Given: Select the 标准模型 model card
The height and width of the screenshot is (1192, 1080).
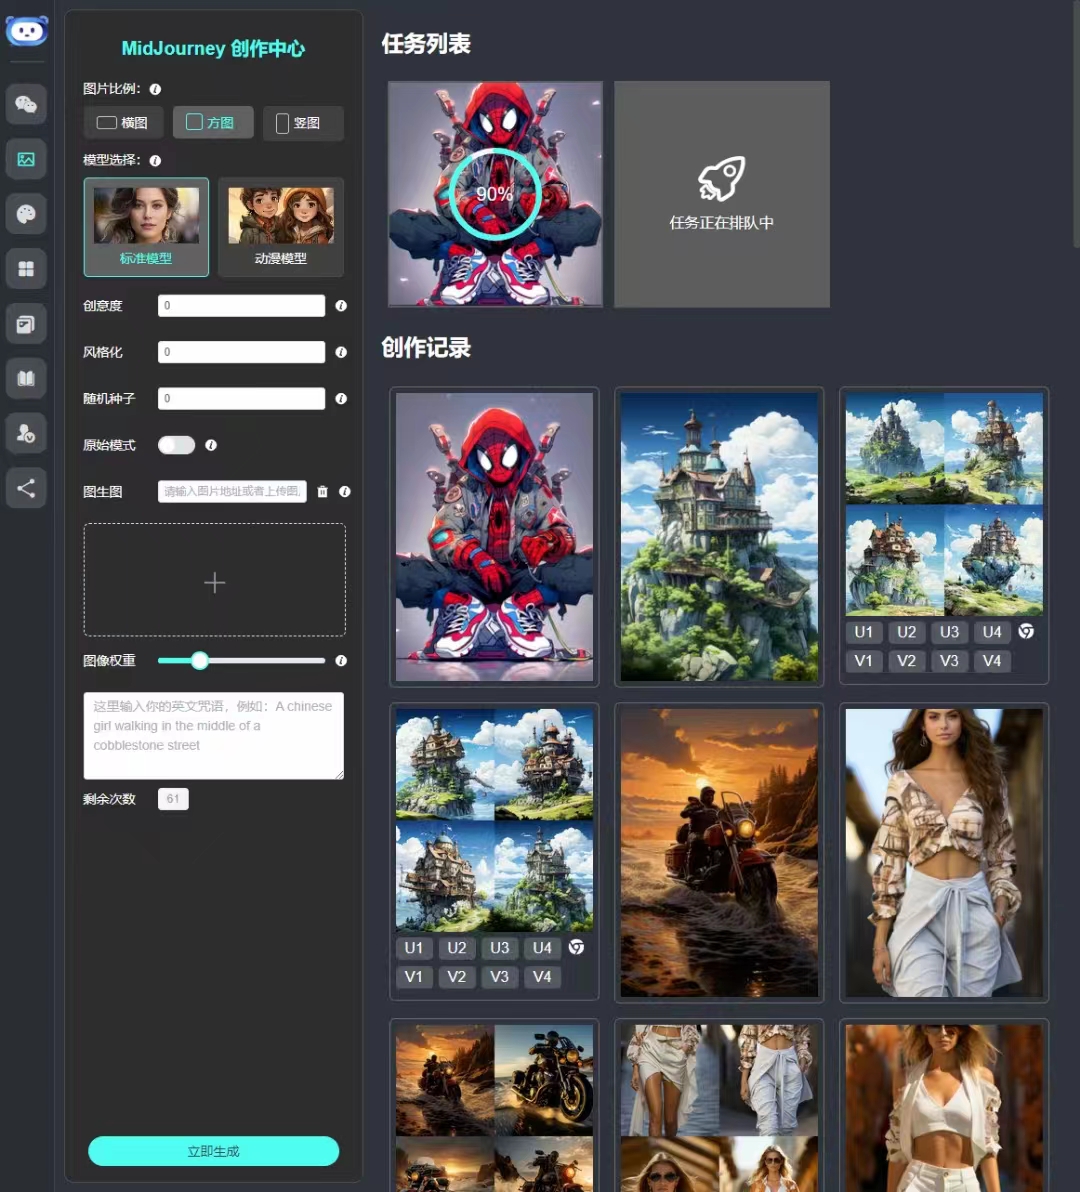Looking at the screenshot, I should [x=146, y=227].
